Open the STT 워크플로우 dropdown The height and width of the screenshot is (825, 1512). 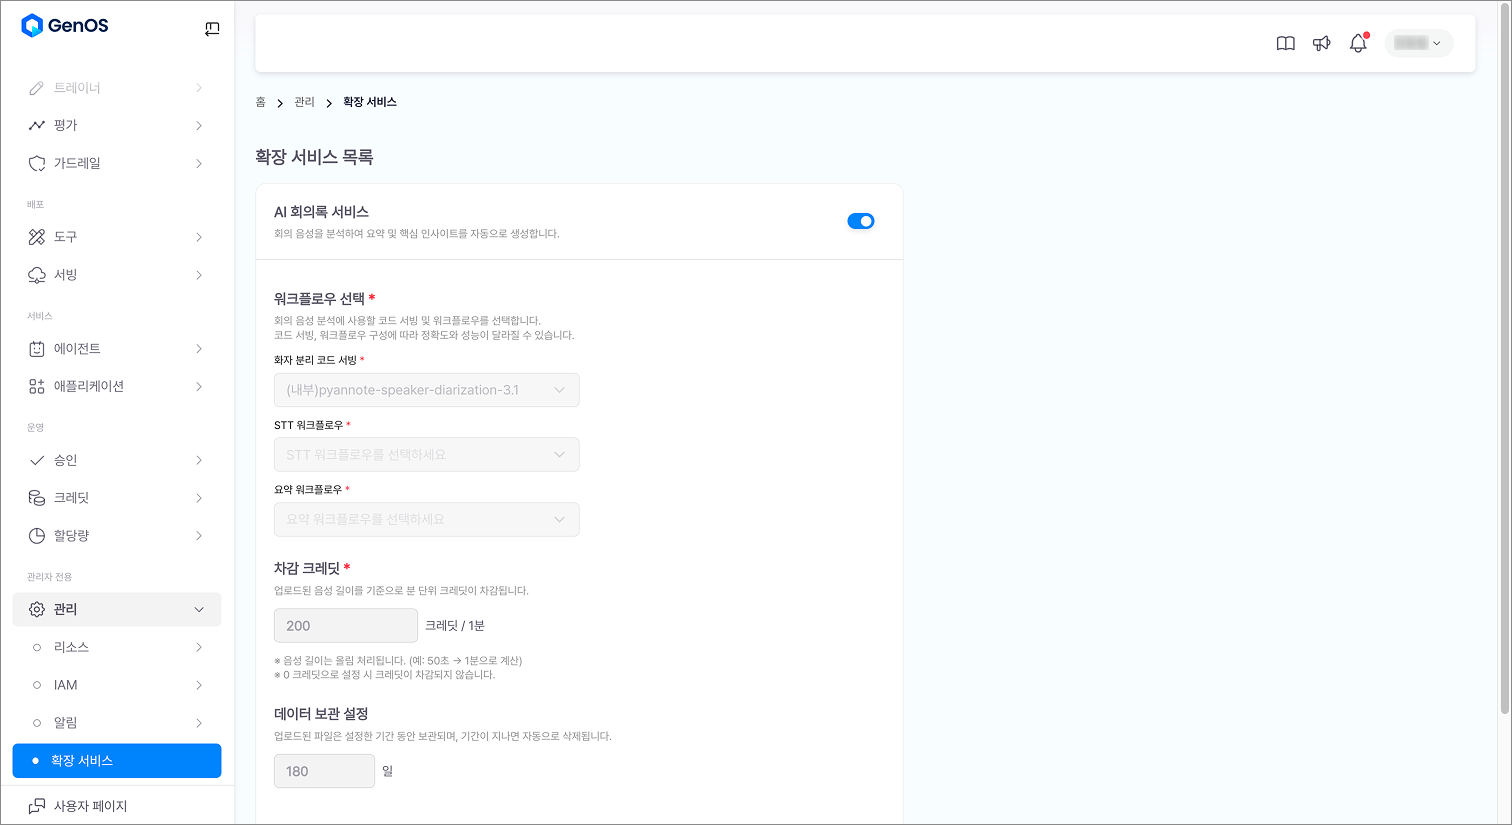427,455
